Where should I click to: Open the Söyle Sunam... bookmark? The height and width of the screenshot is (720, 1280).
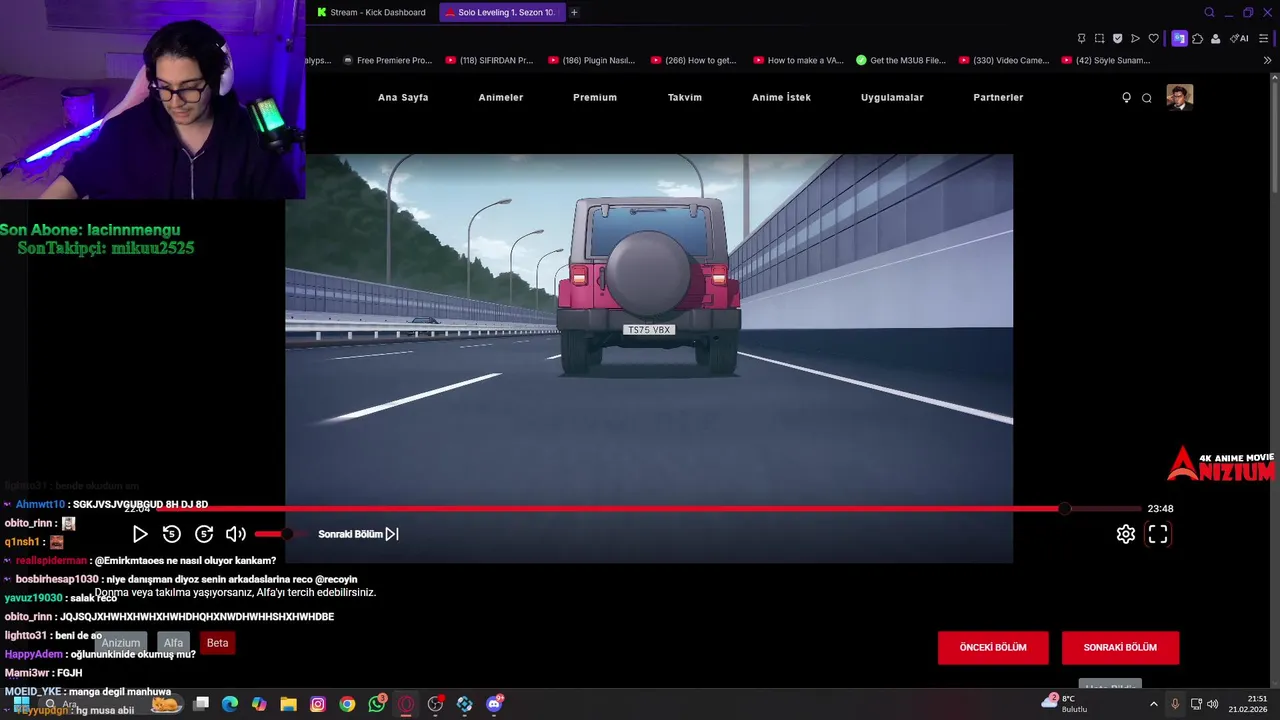(x=1106, y=60)
